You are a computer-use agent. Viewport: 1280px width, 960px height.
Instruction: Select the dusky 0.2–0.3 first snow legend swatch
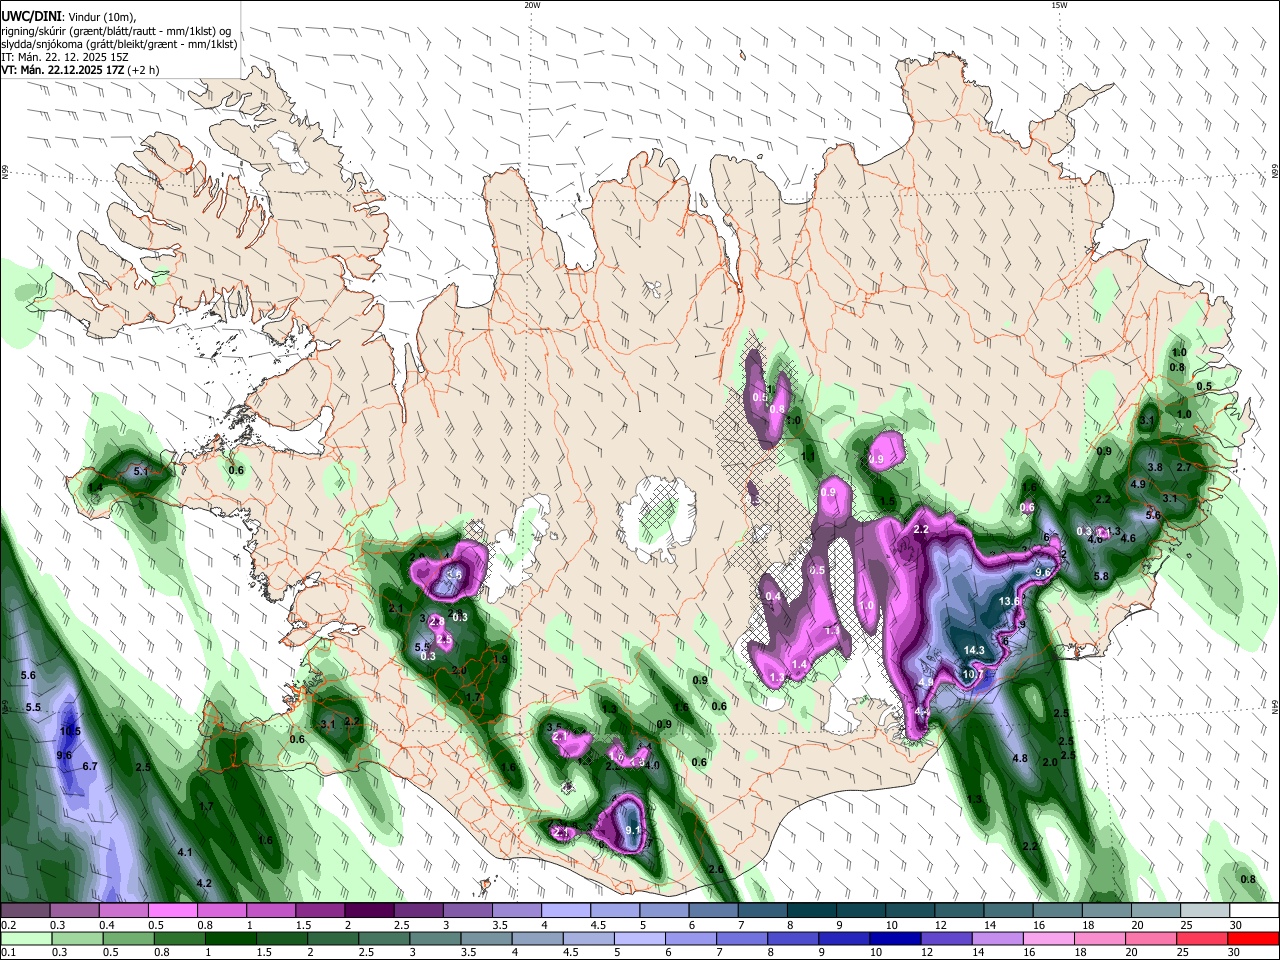25,911
